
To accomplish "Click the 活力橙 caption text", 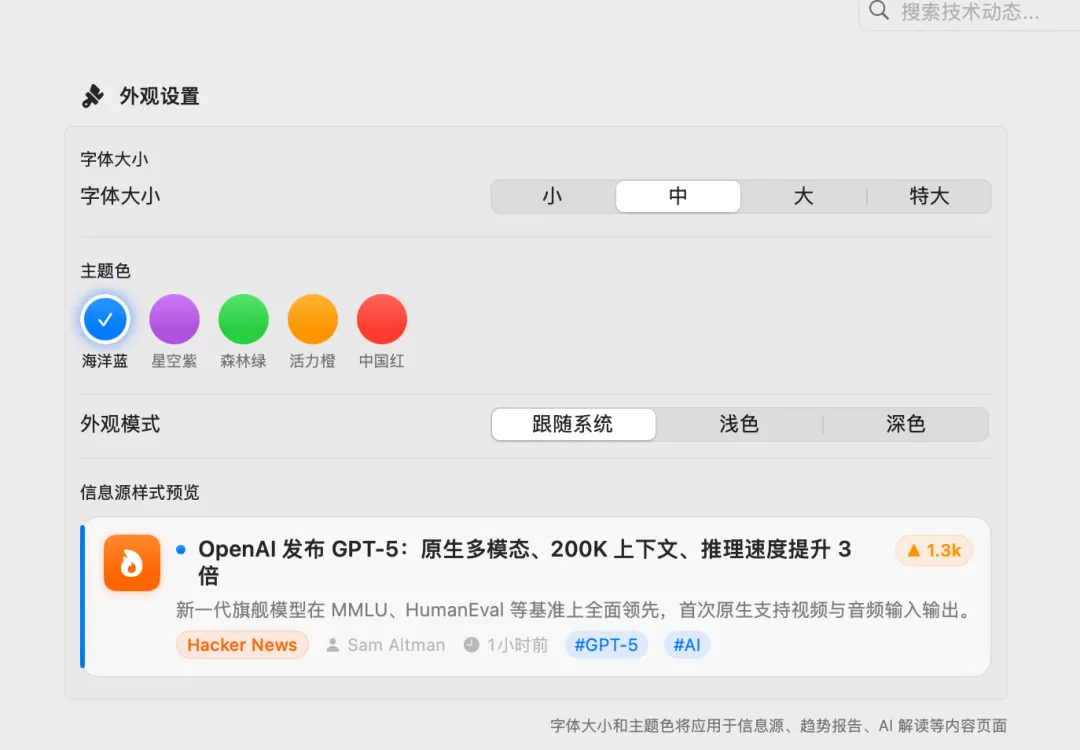I will click(313, 361).
